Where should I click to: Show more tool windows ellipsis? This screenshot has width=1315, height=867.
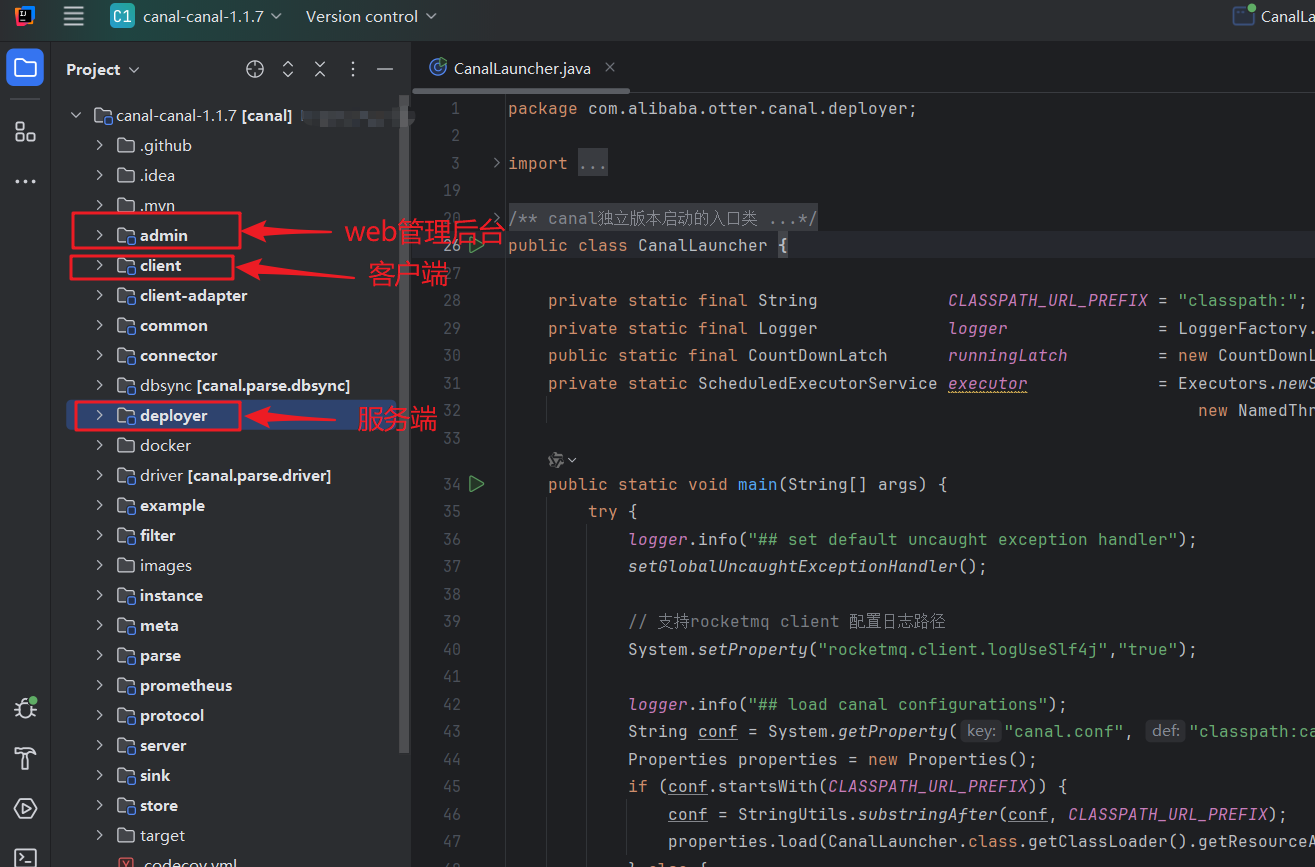tap(25, 182)
